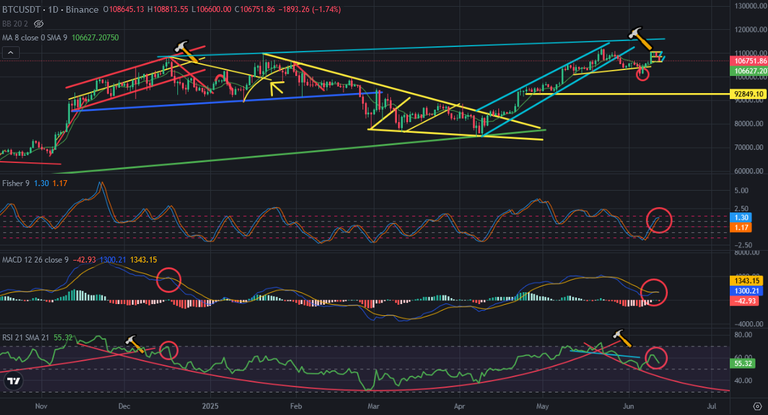Click the orange 1.17 Fisher label on the scale
This screenshot has width=768, height=415.
click(x=741, y=227)
